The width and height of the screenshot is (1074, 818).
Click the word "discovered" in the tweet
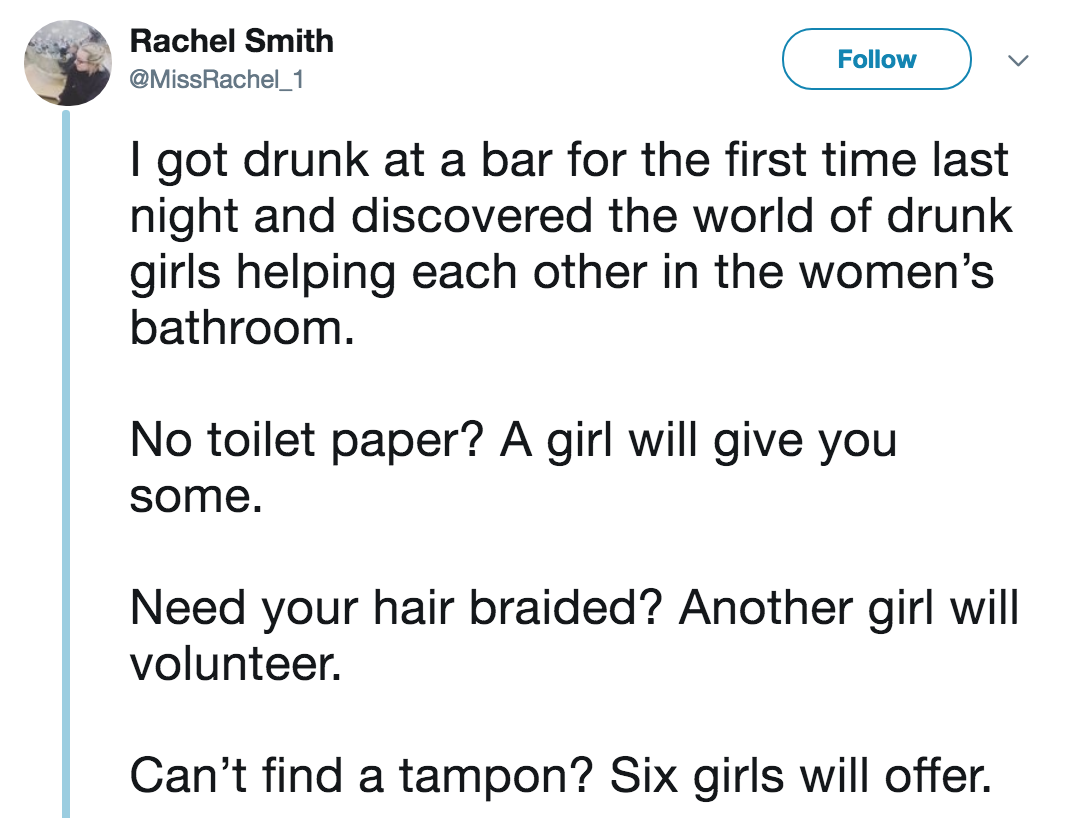click(472, 216)
